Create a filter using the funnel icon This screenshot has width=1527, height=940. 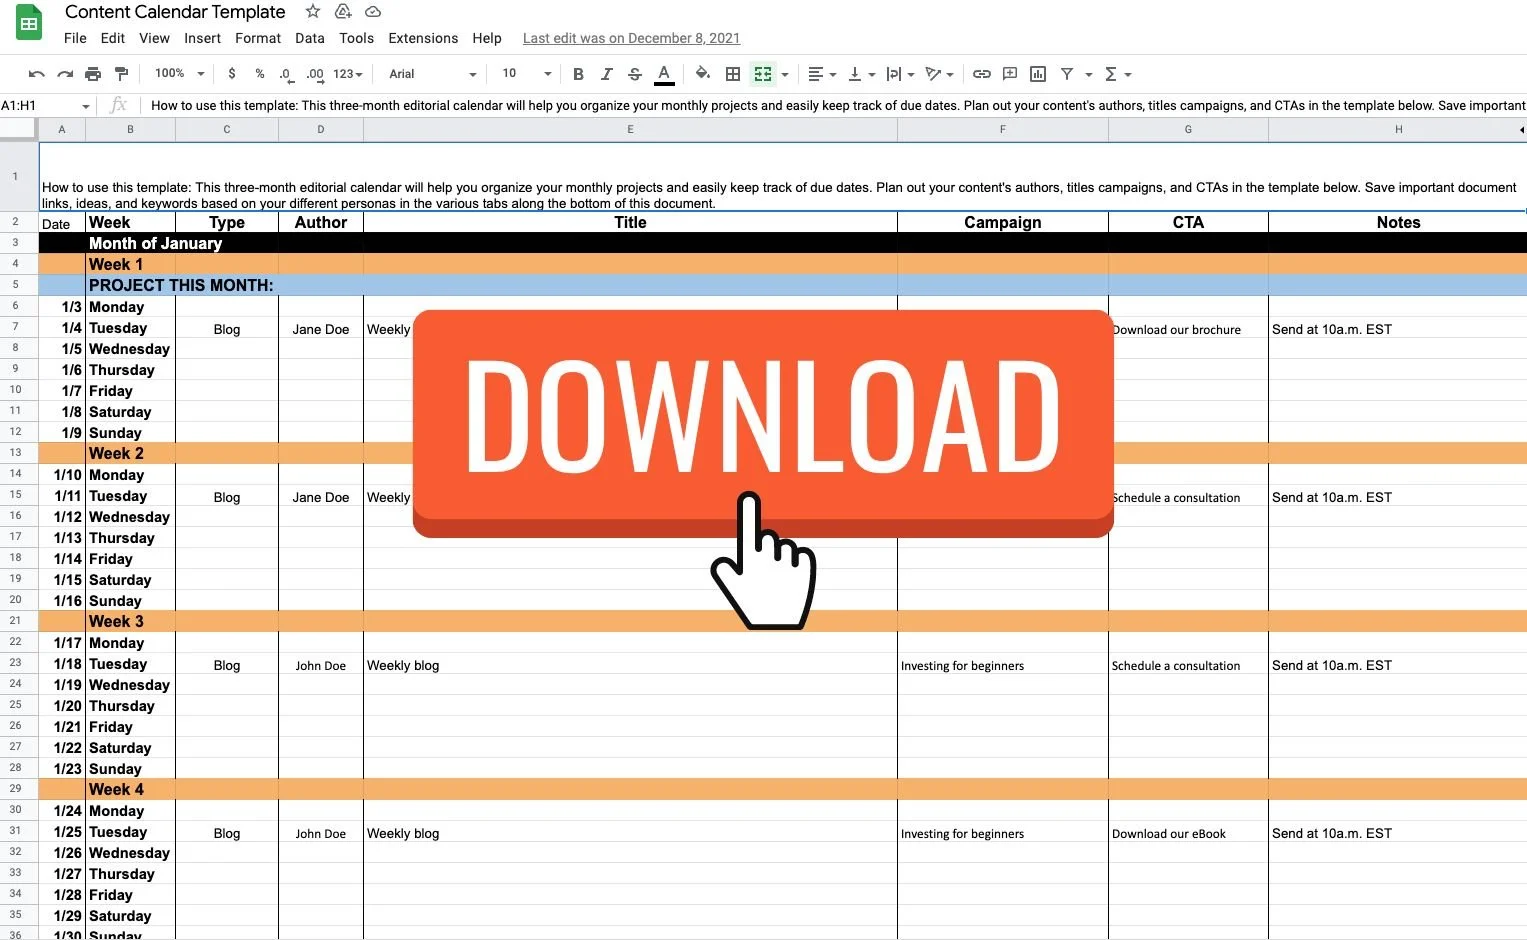coord(1067,74)
